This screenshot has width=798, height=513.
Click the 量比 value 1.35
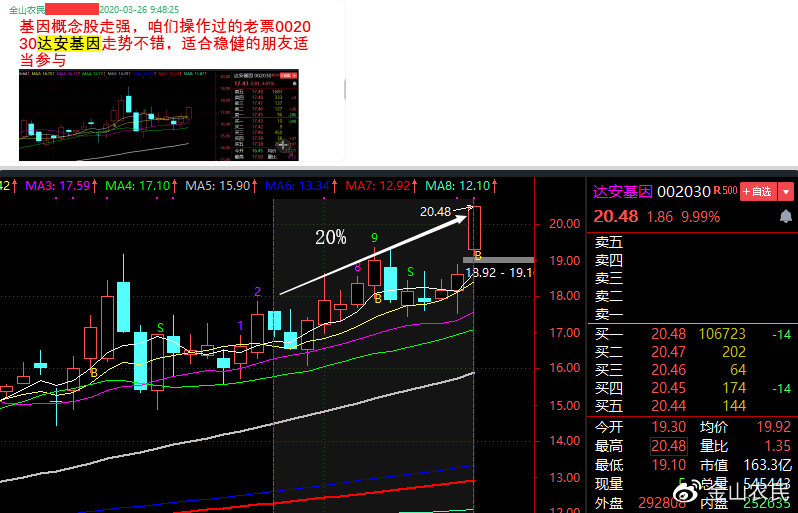pos(778,446)
